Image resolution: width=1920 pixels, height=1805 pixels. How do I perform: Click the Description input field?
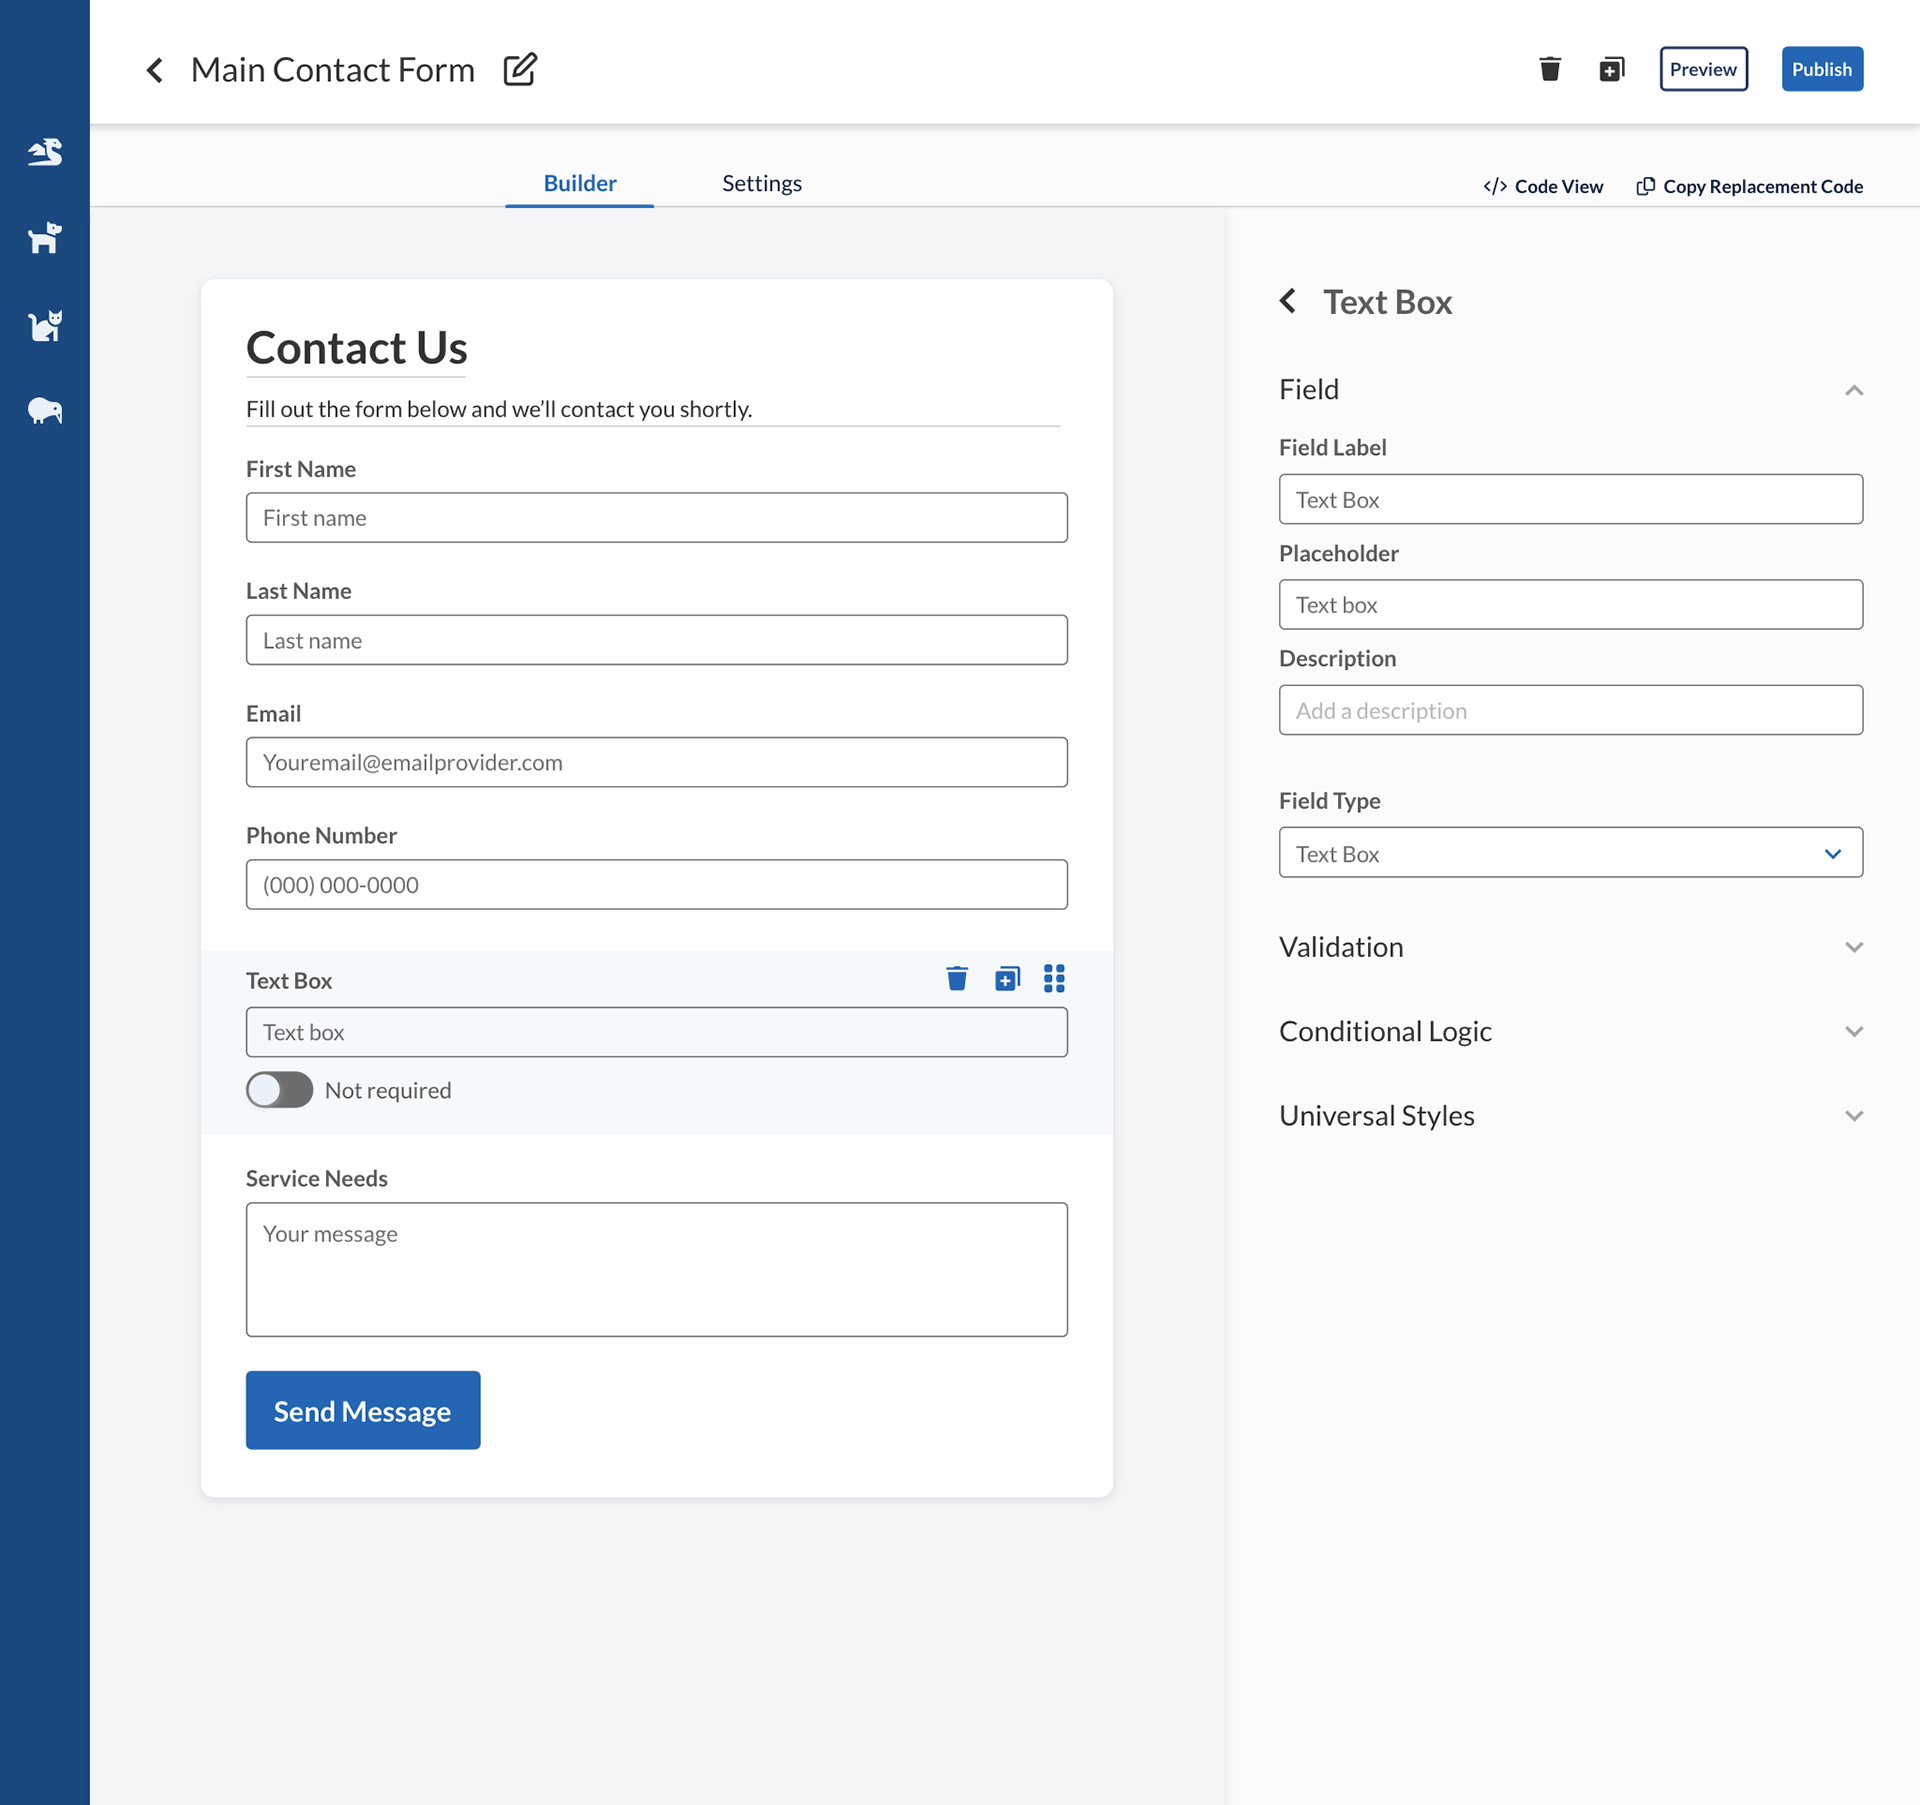pyautogui.click(x=1570, y=710)
